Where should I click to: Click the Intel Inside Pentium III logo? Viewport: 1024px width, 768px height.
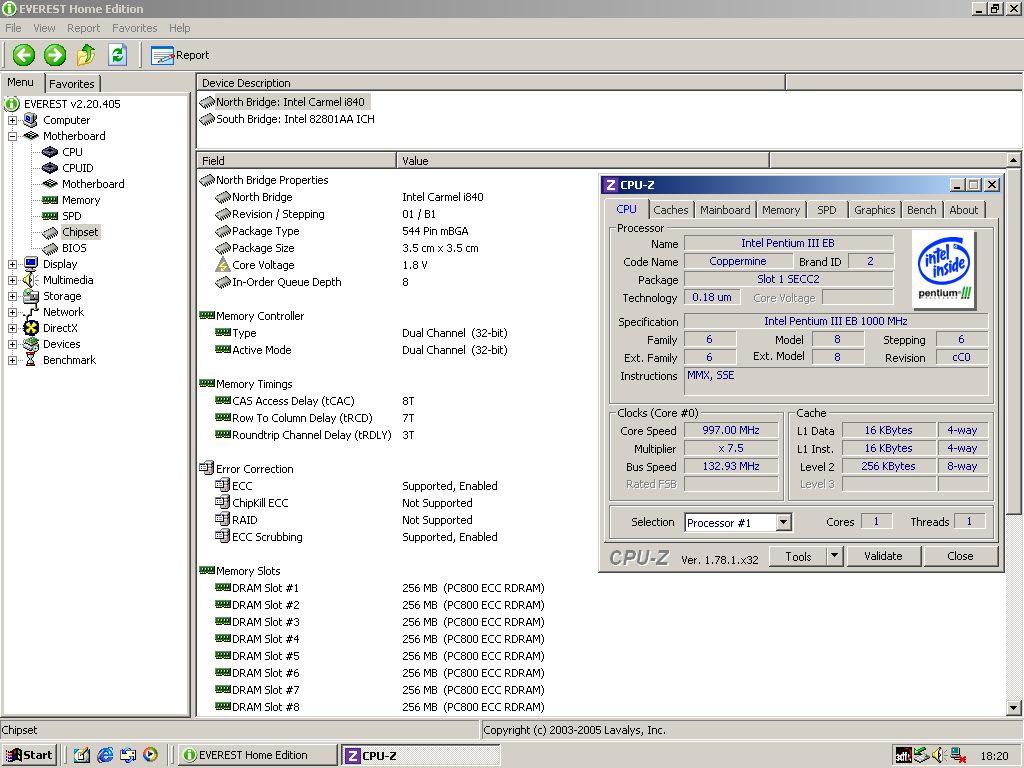tap(944, 270)
